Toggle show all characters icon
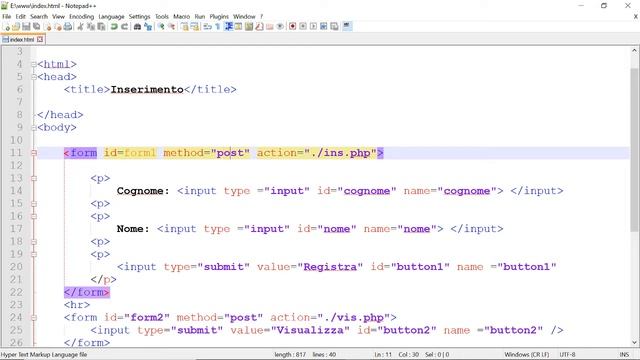 point(217,27)
